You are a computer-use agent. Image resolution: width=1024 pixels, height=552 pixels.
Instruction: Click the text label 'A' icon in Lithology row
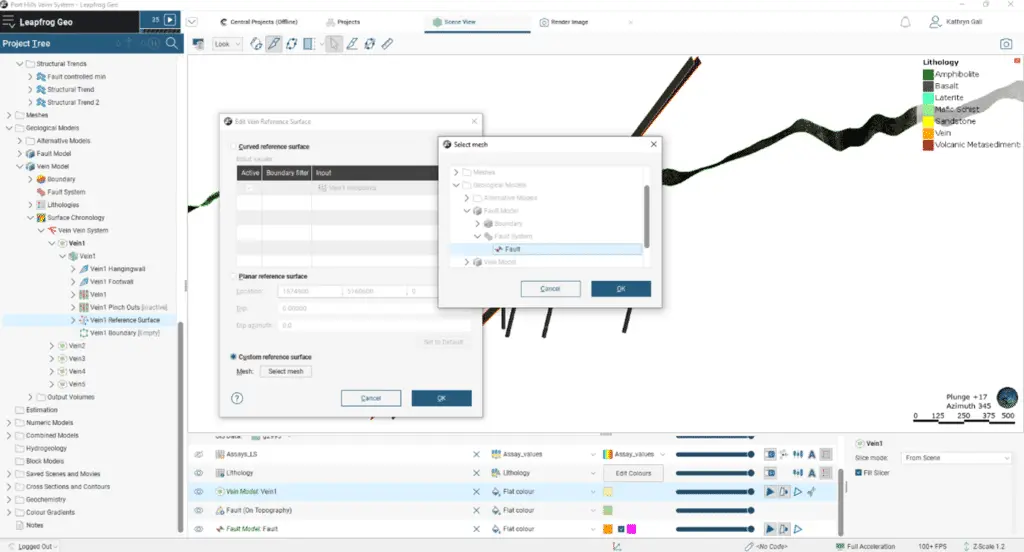click(x=812, y=473)
